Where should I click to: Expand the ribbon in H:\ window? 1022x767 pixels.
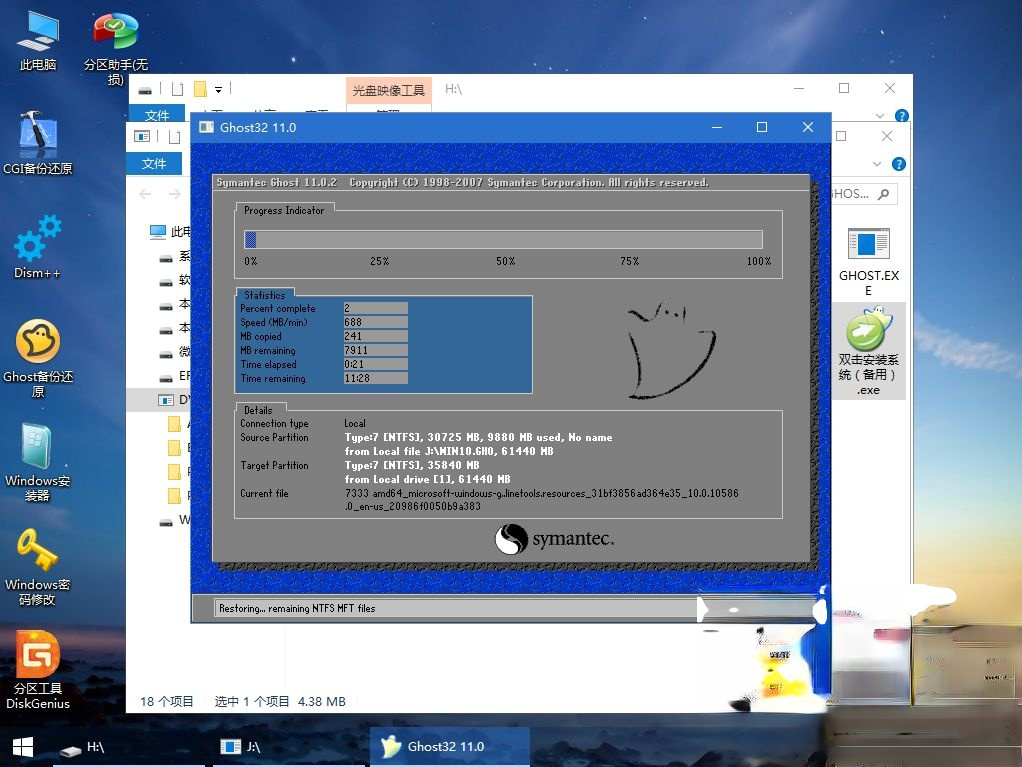click(x=880, y=115)
